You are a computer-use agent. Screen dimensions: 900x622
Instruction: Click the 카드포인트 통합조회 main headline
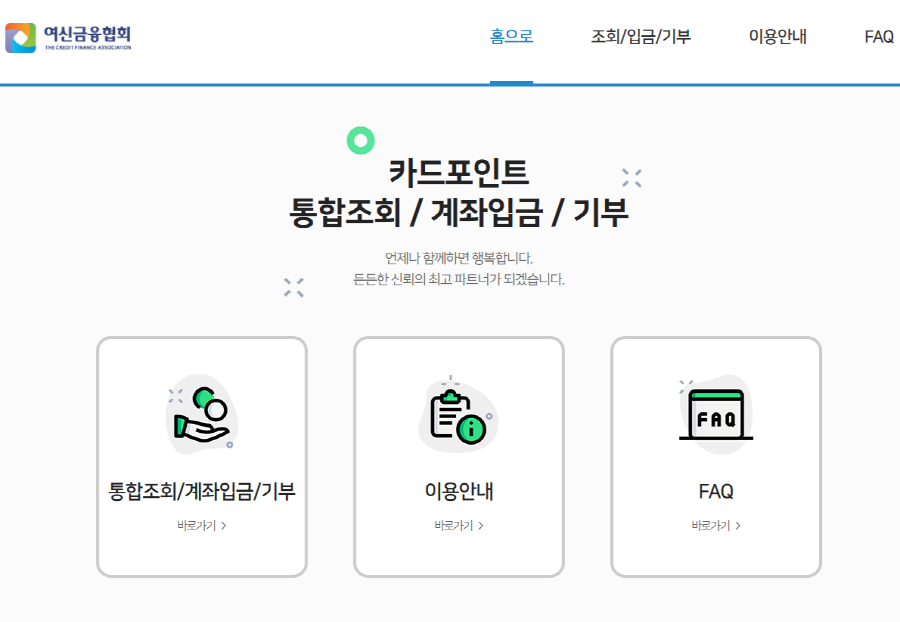click(459, 193)
